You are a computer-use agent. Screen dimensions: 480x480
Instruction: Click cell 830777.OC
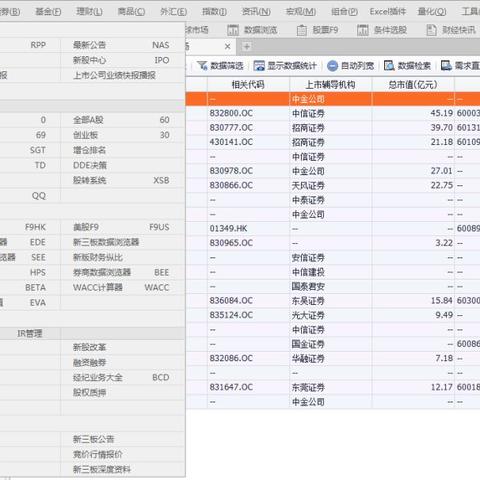coord(248,128)
